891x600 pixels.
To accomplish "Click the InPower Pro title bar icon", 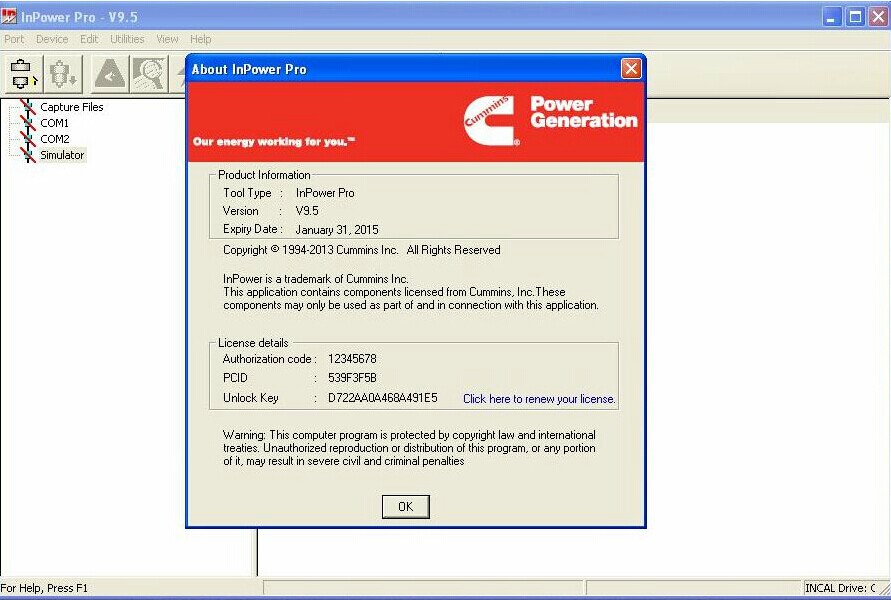I will click(10, 16).
